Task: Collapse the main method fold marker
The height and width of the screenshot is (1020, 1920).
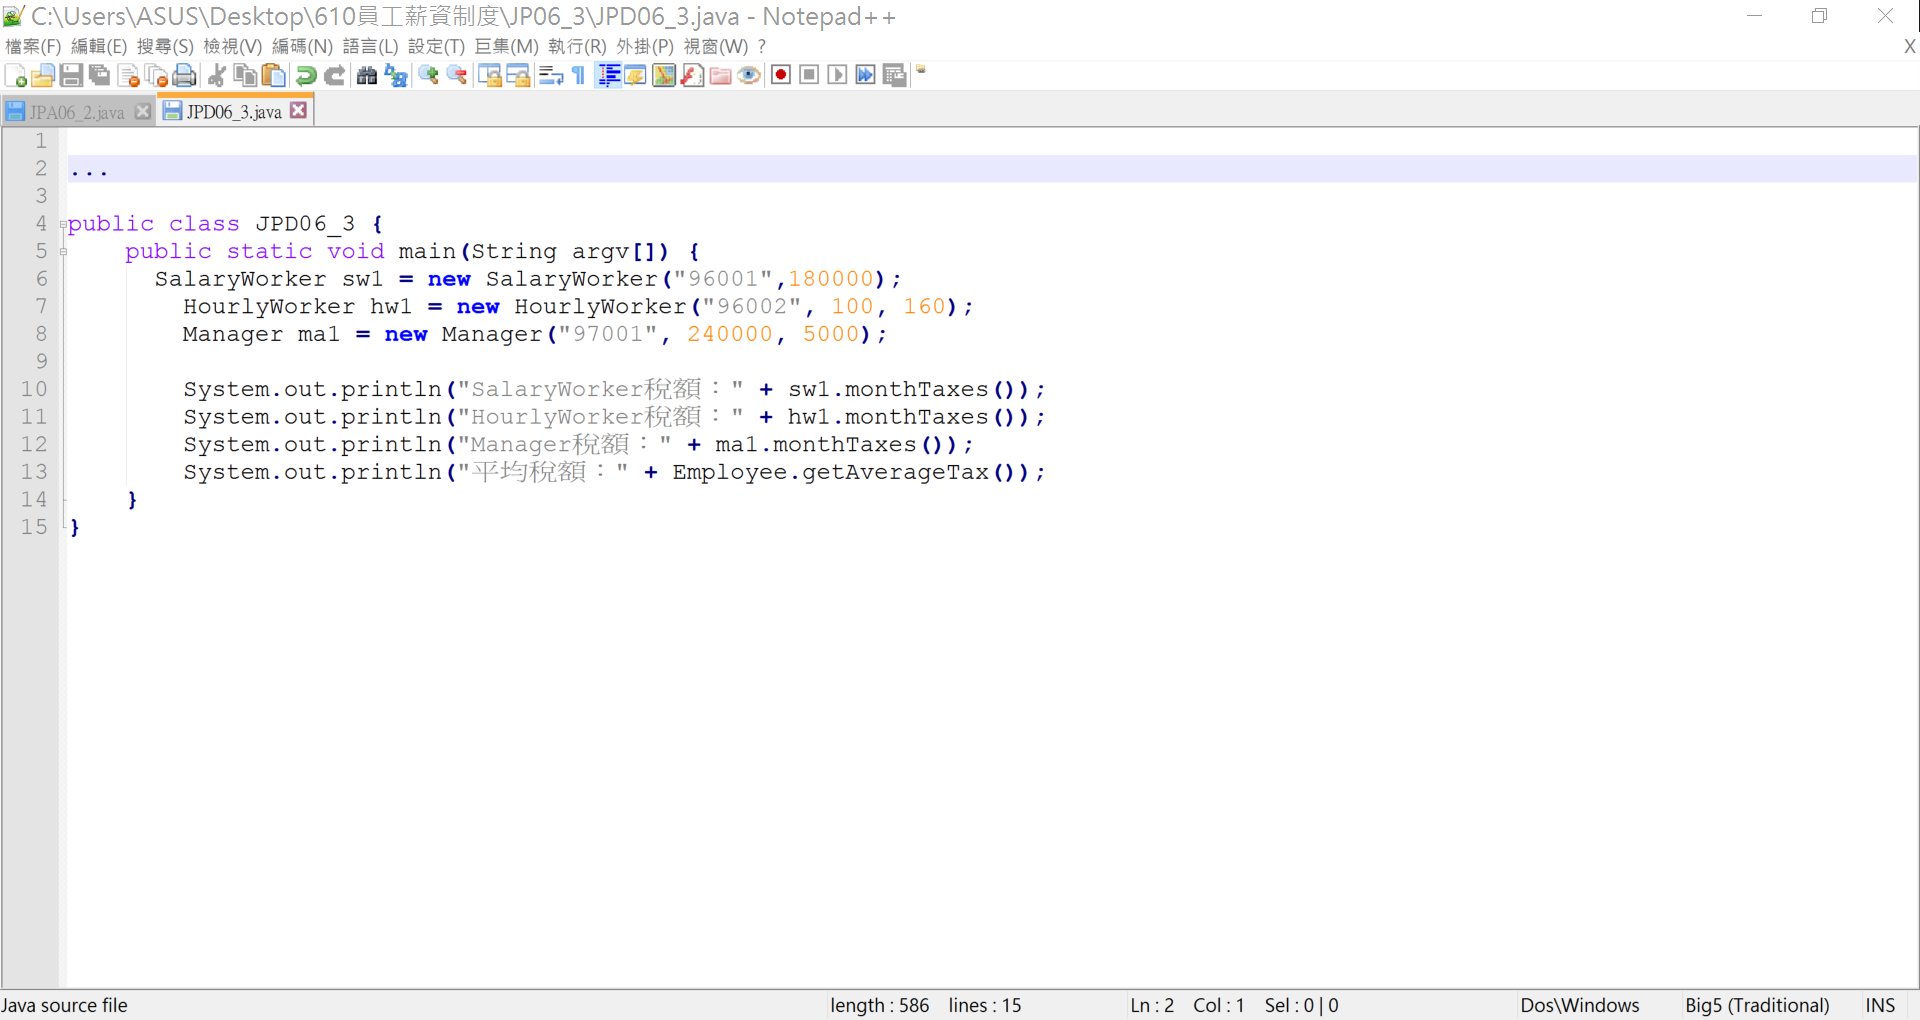Action: 63,252
